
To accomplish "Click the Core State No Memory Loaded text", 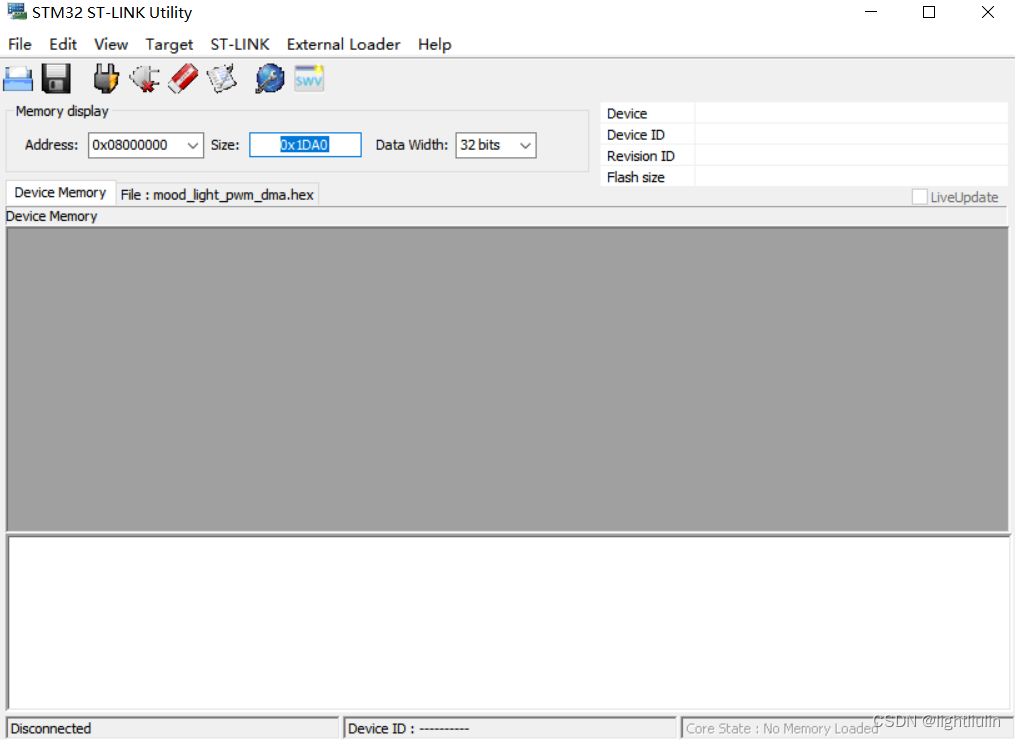I will click(781, 729).
